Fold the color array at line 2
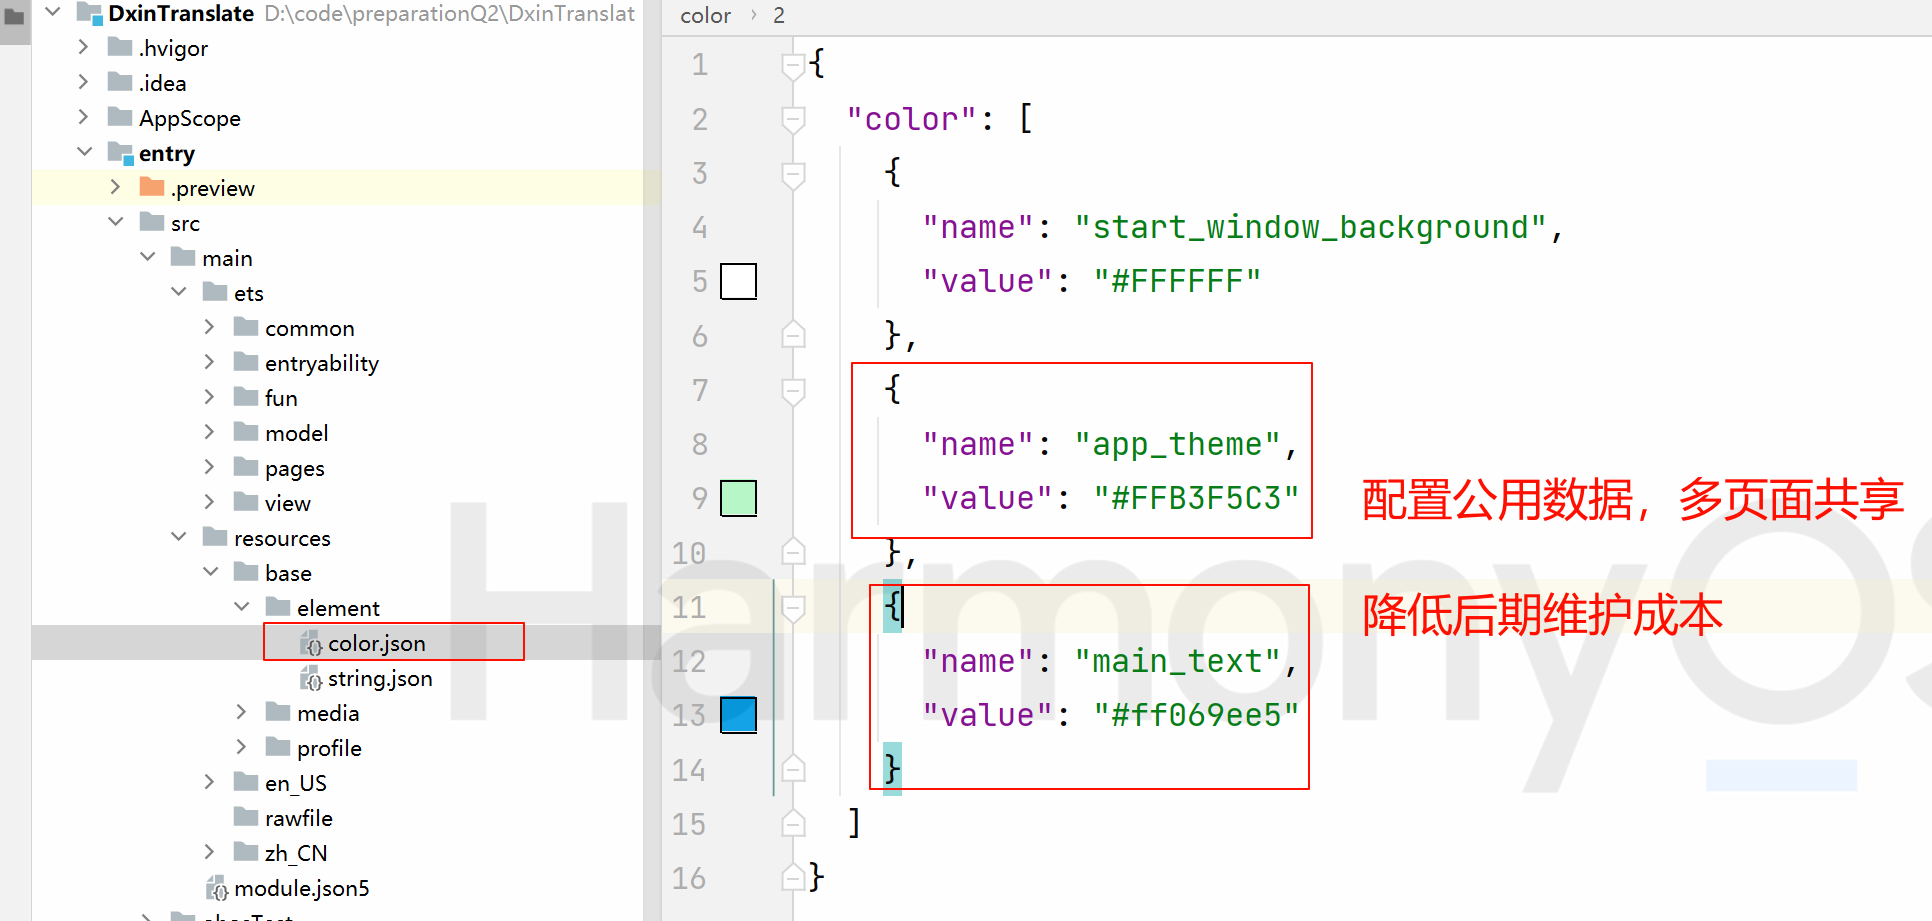 coord(793,120)
